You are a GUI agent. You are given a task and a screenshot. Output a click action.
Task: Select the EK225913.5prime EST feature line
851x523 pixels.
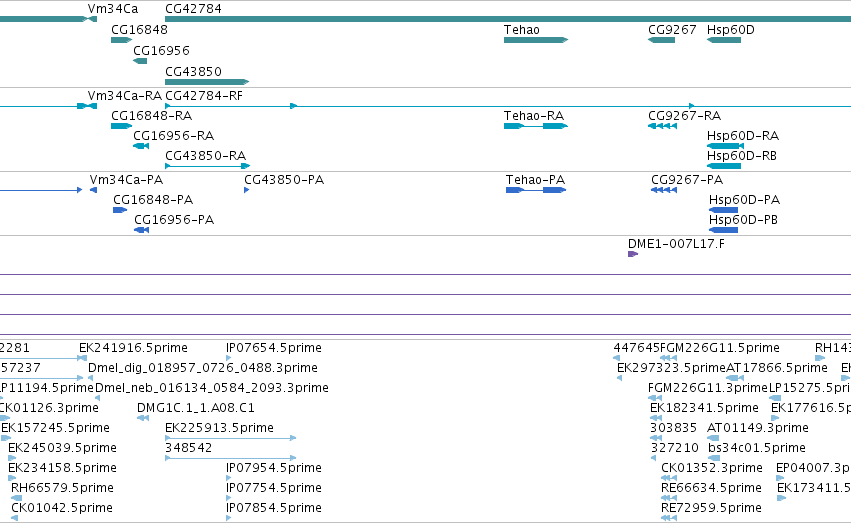231,438
